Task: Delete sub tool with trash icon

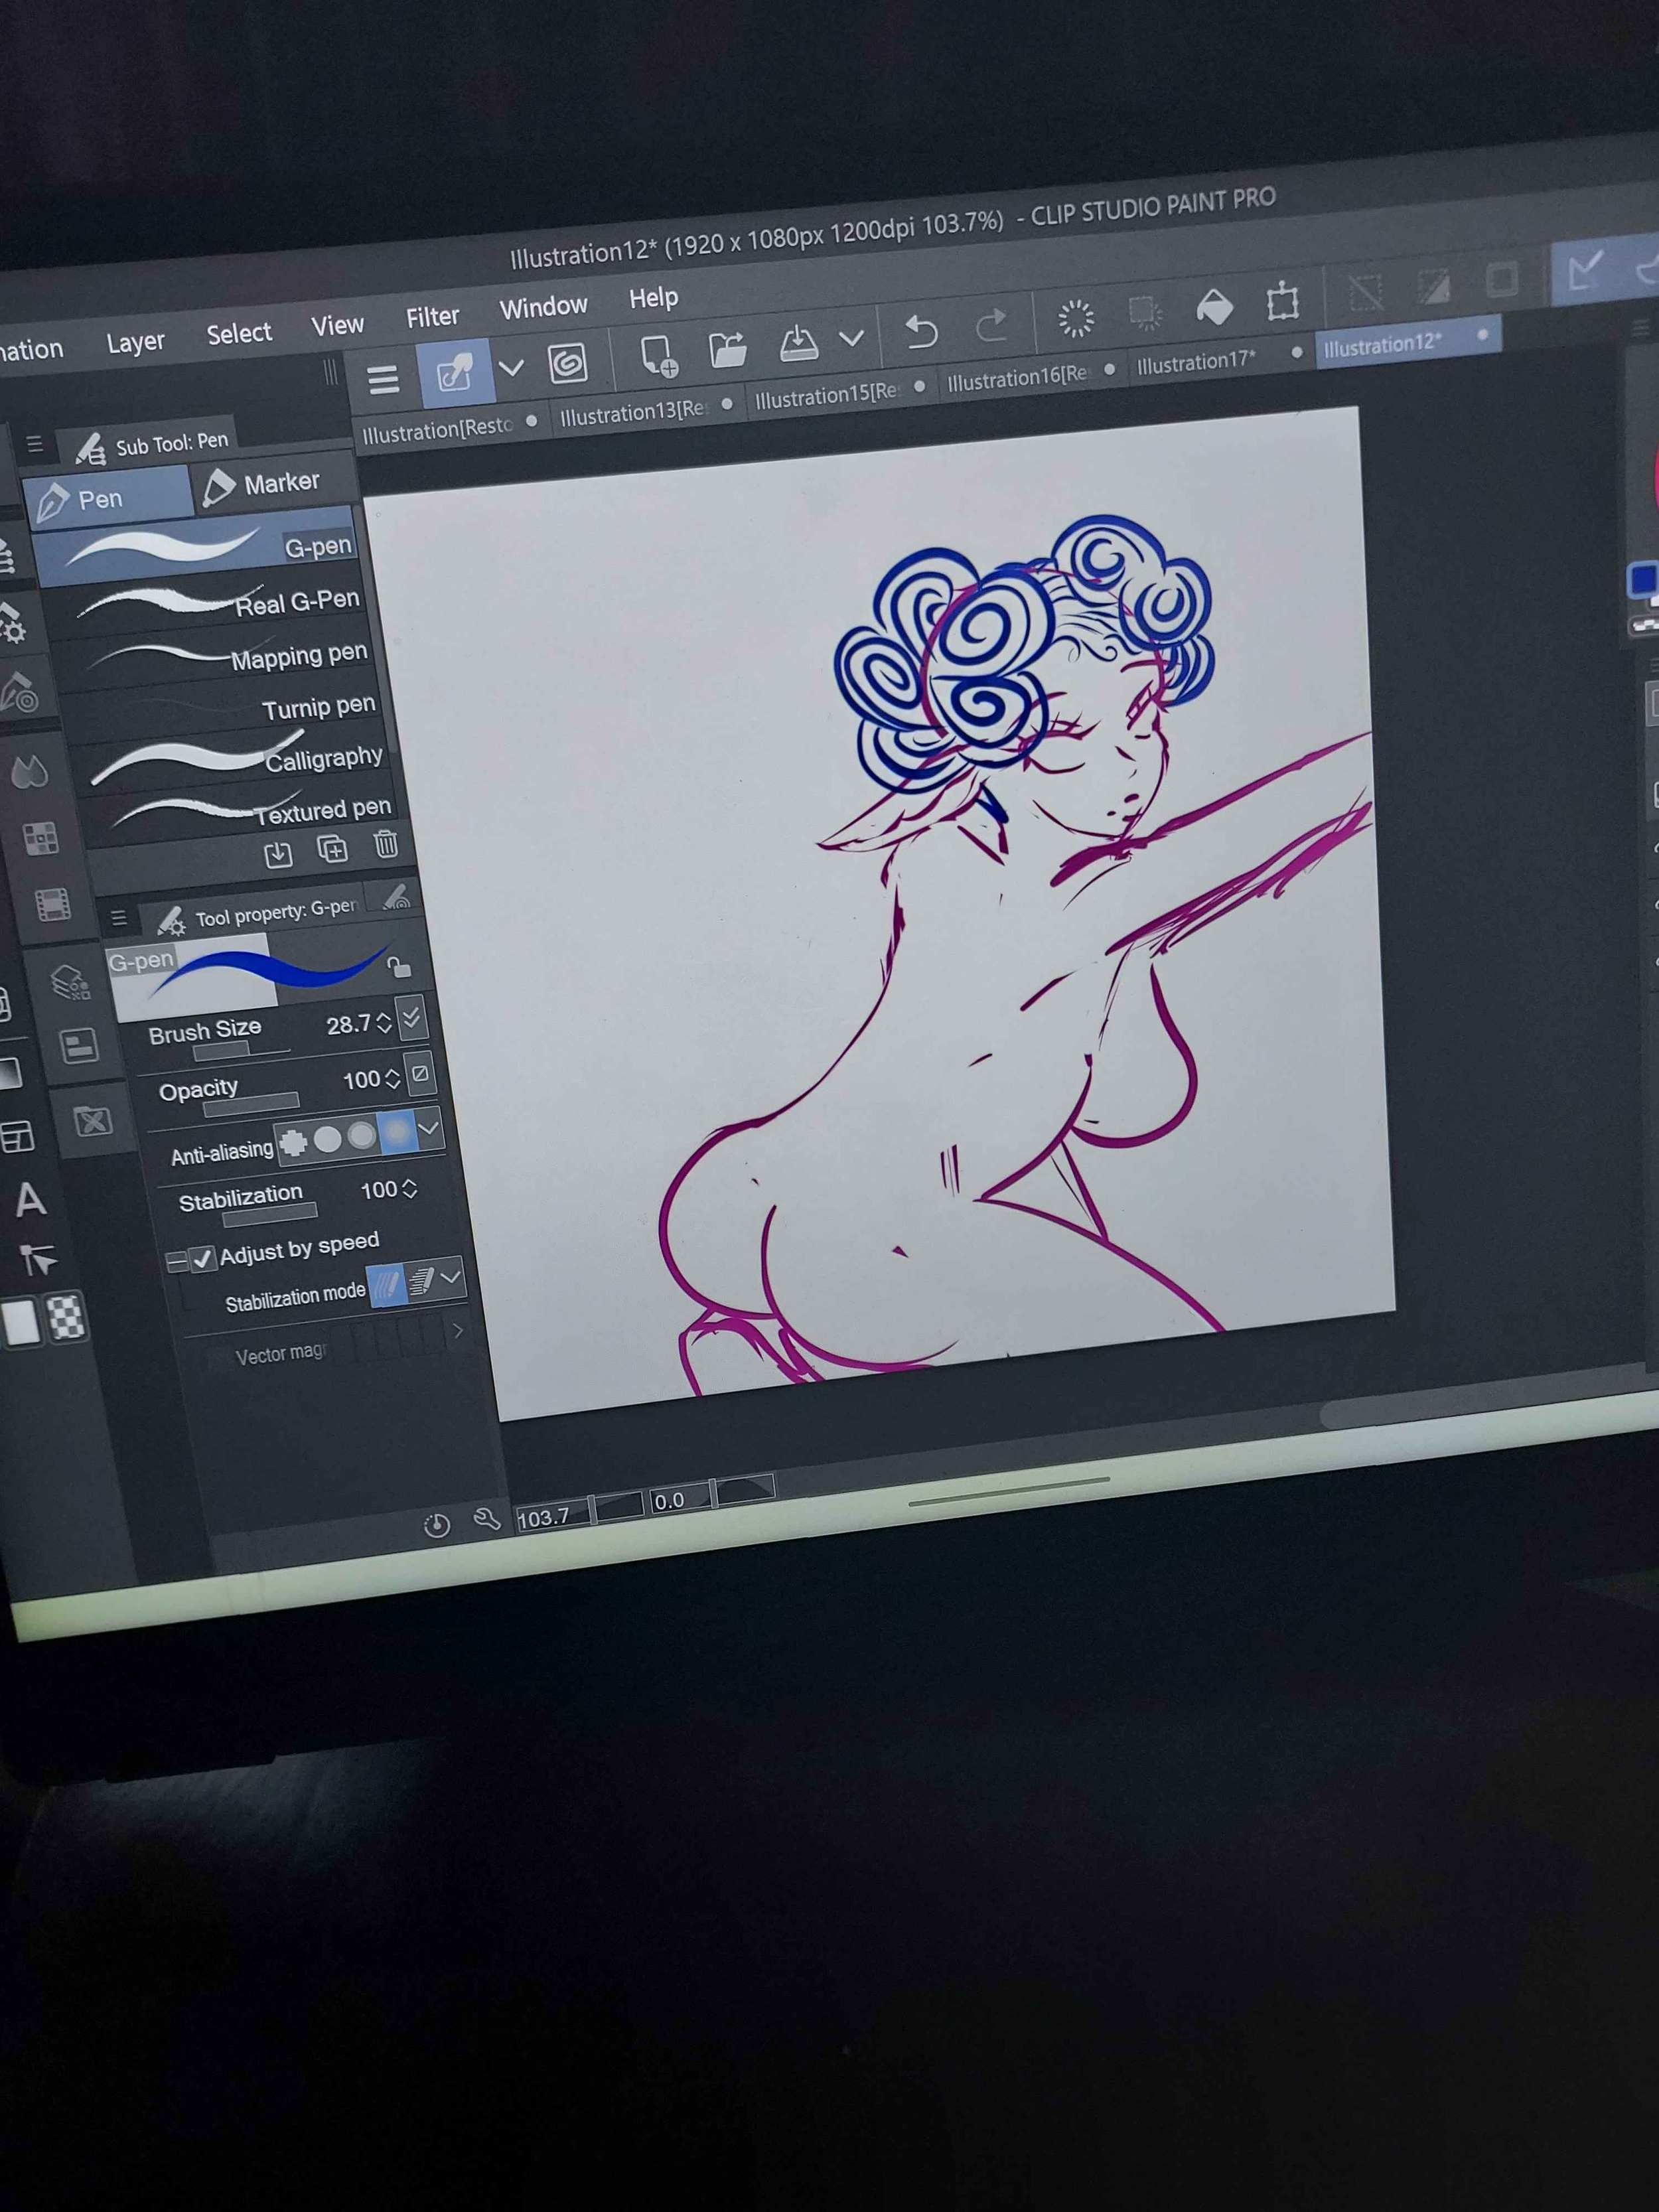Action: (386, 845)
